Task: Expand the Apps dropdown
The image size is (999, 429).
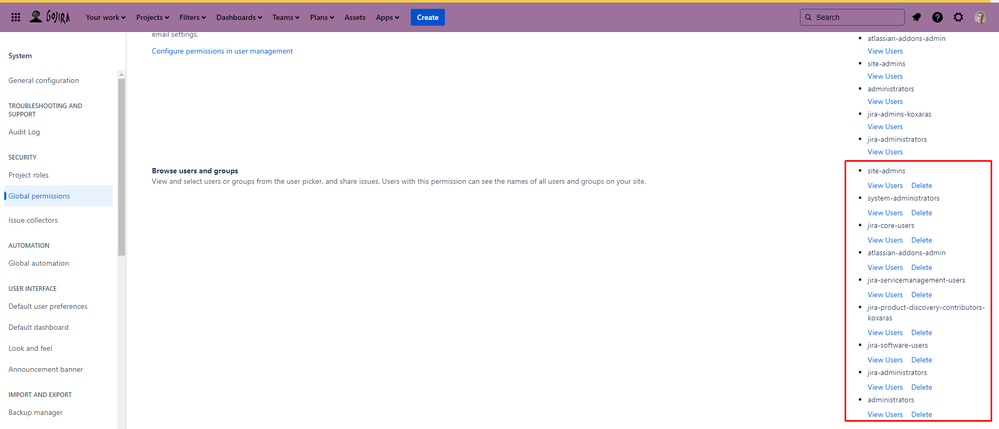Action: [387, 17]
